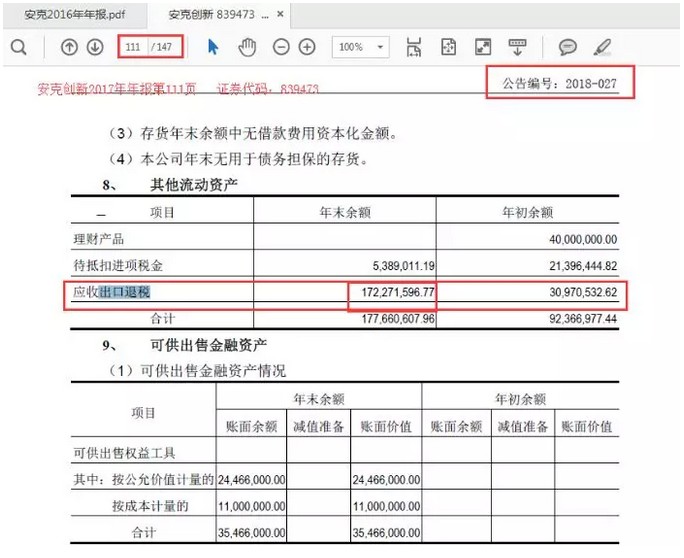Activate the hand pan tool
The image size is (684, 558).
tap(247, 47)
